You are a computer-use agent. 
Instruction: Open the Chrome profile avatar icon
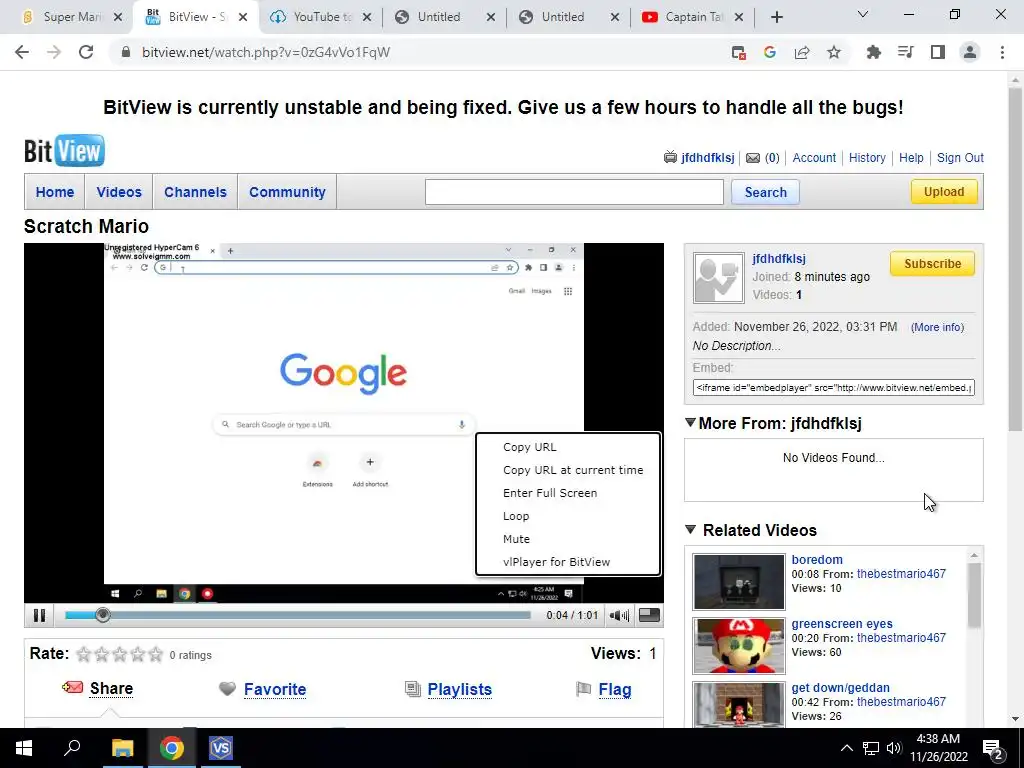tap(970, 52)
